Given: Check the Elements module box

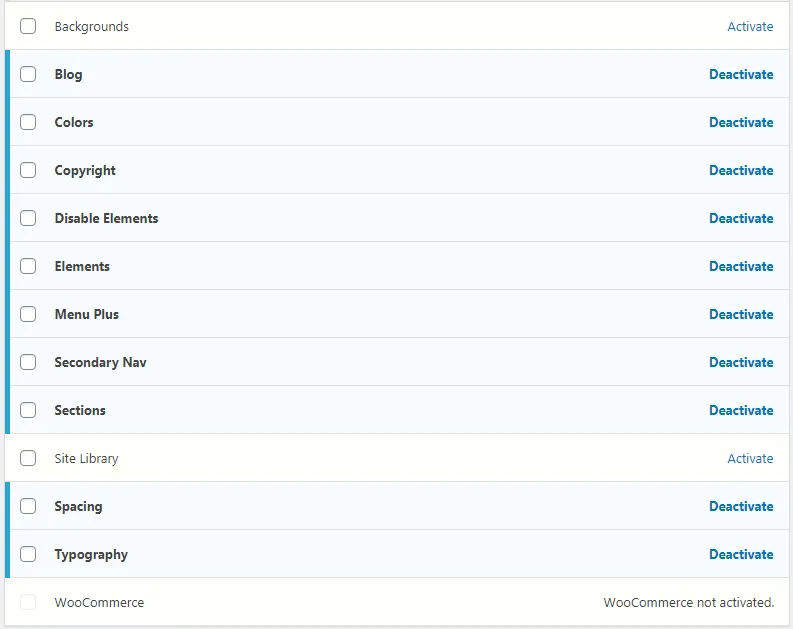Looking at the screenshot, I should (28, 266).
